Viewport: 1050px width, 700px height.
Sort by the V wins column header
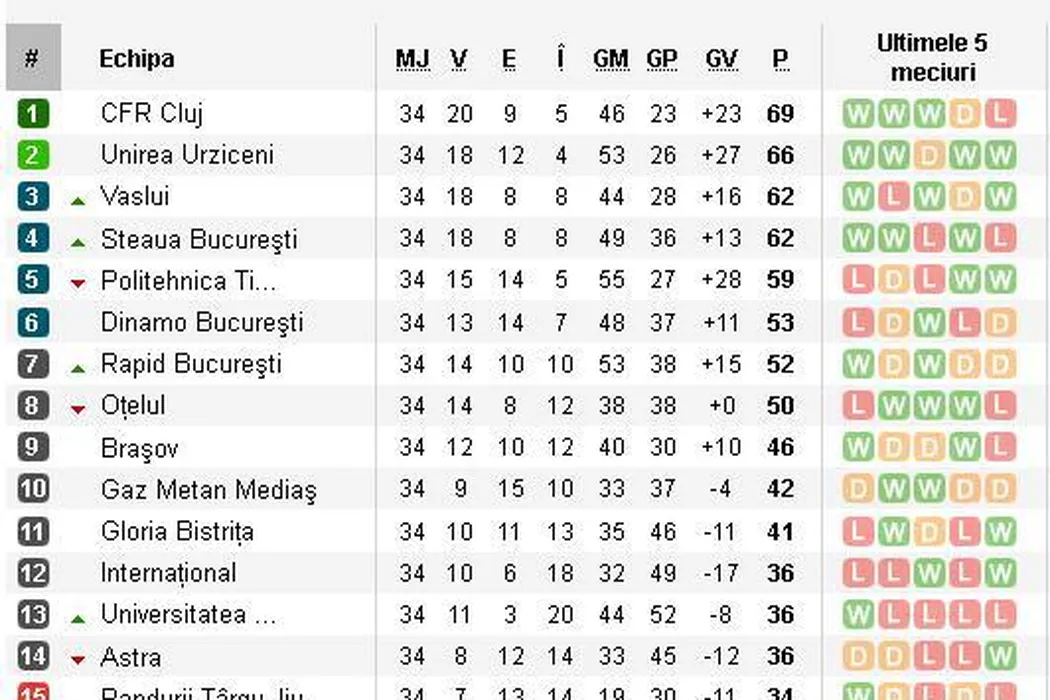pos(459,60)
